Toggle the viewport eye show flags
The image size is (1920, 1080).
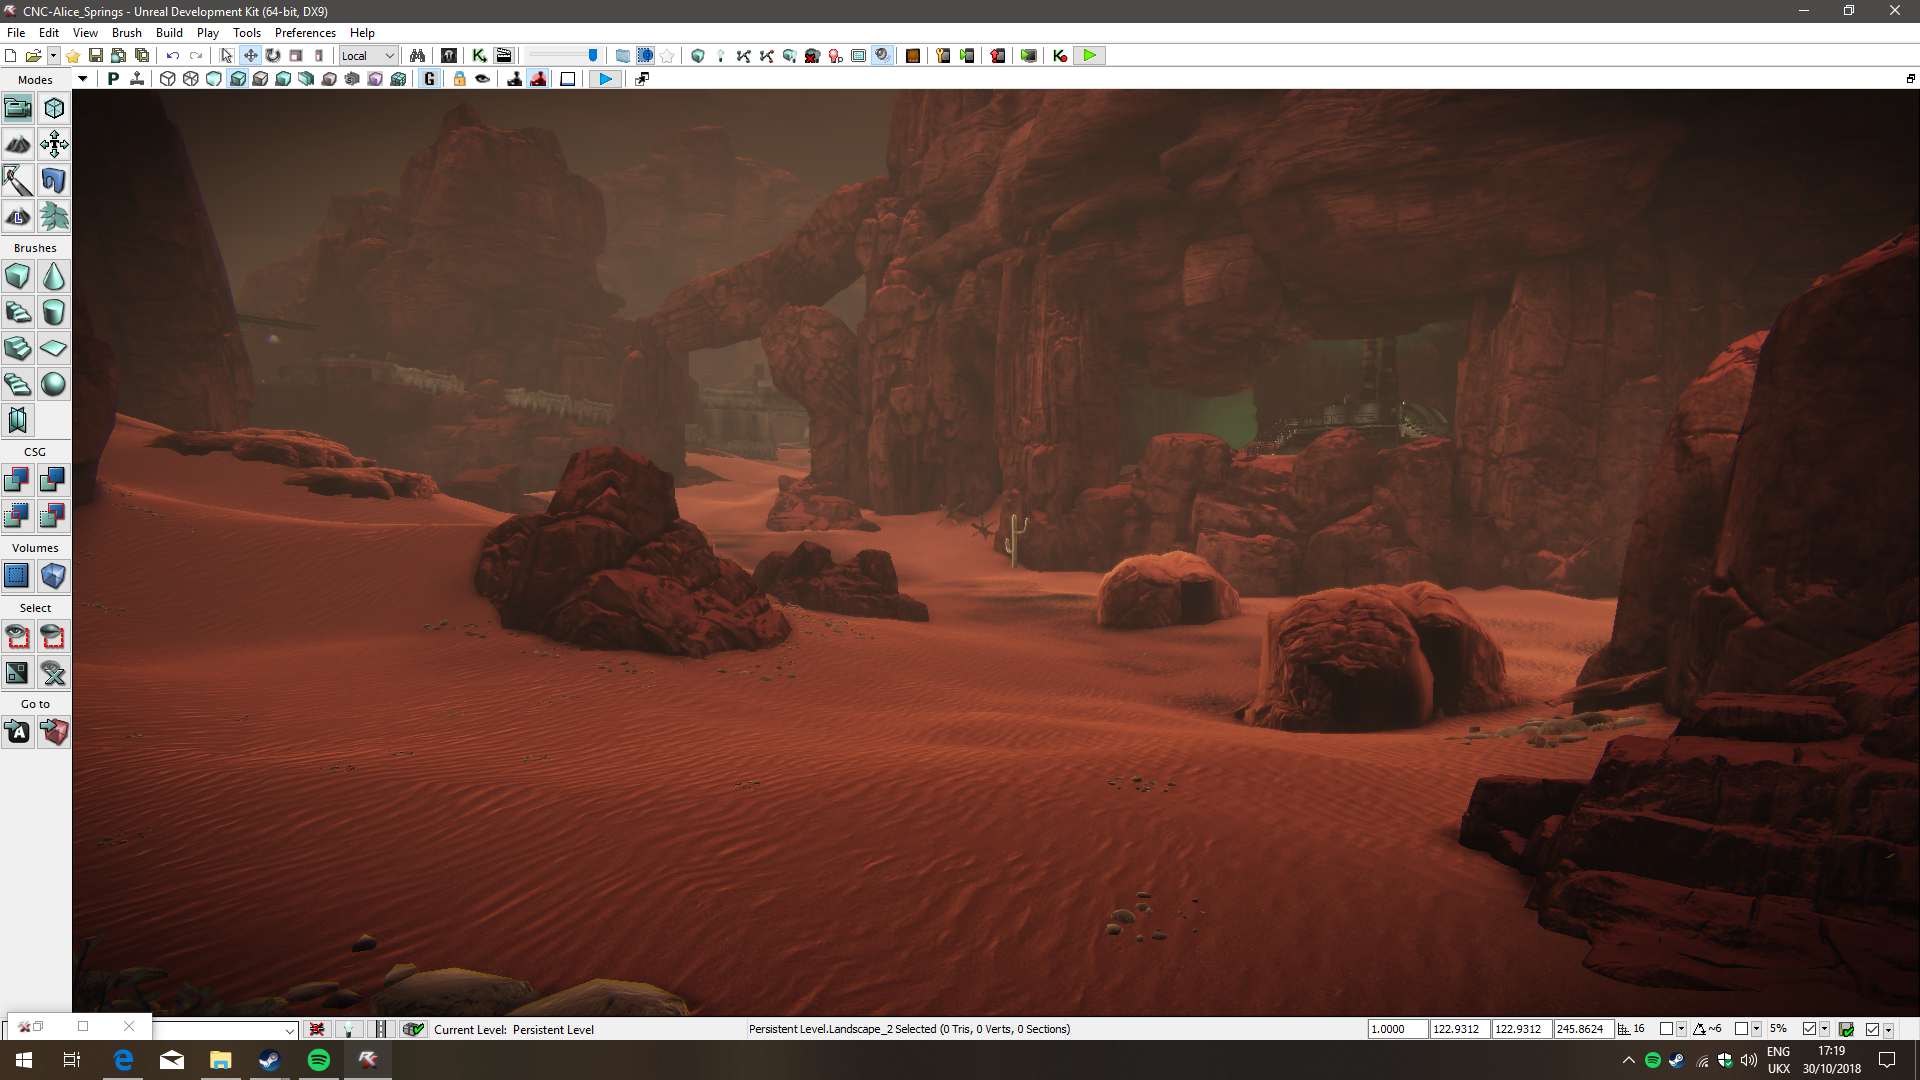pos(482,79)
